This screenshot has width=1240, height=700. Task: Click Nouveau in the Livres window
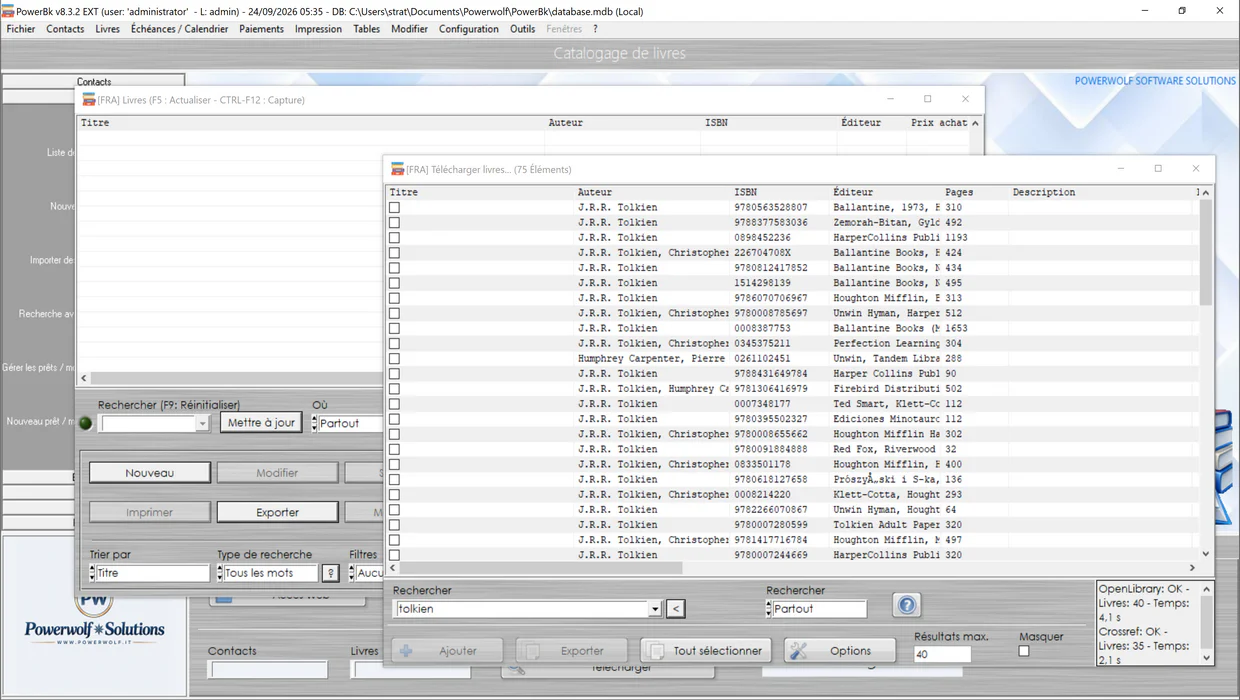coord(150,473)
